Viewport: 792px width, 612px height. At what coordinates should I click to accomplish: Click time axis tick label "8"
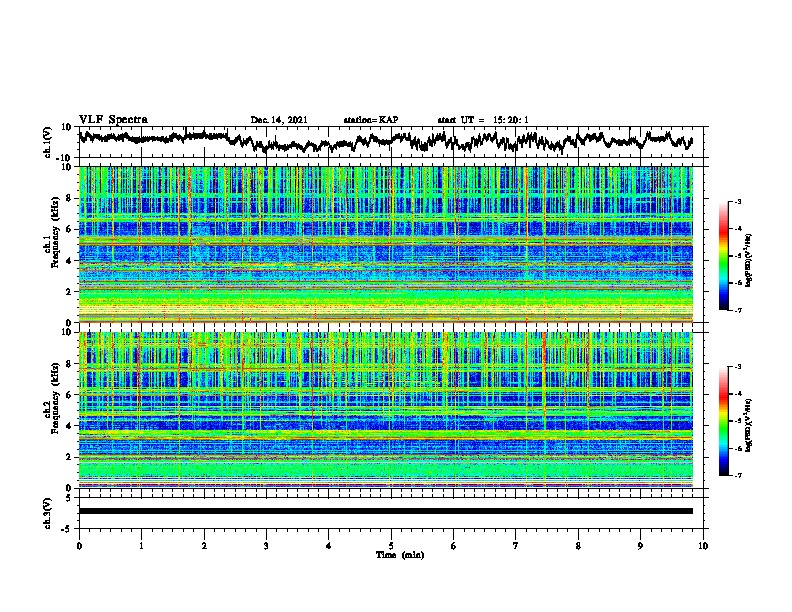click(578, 546)
